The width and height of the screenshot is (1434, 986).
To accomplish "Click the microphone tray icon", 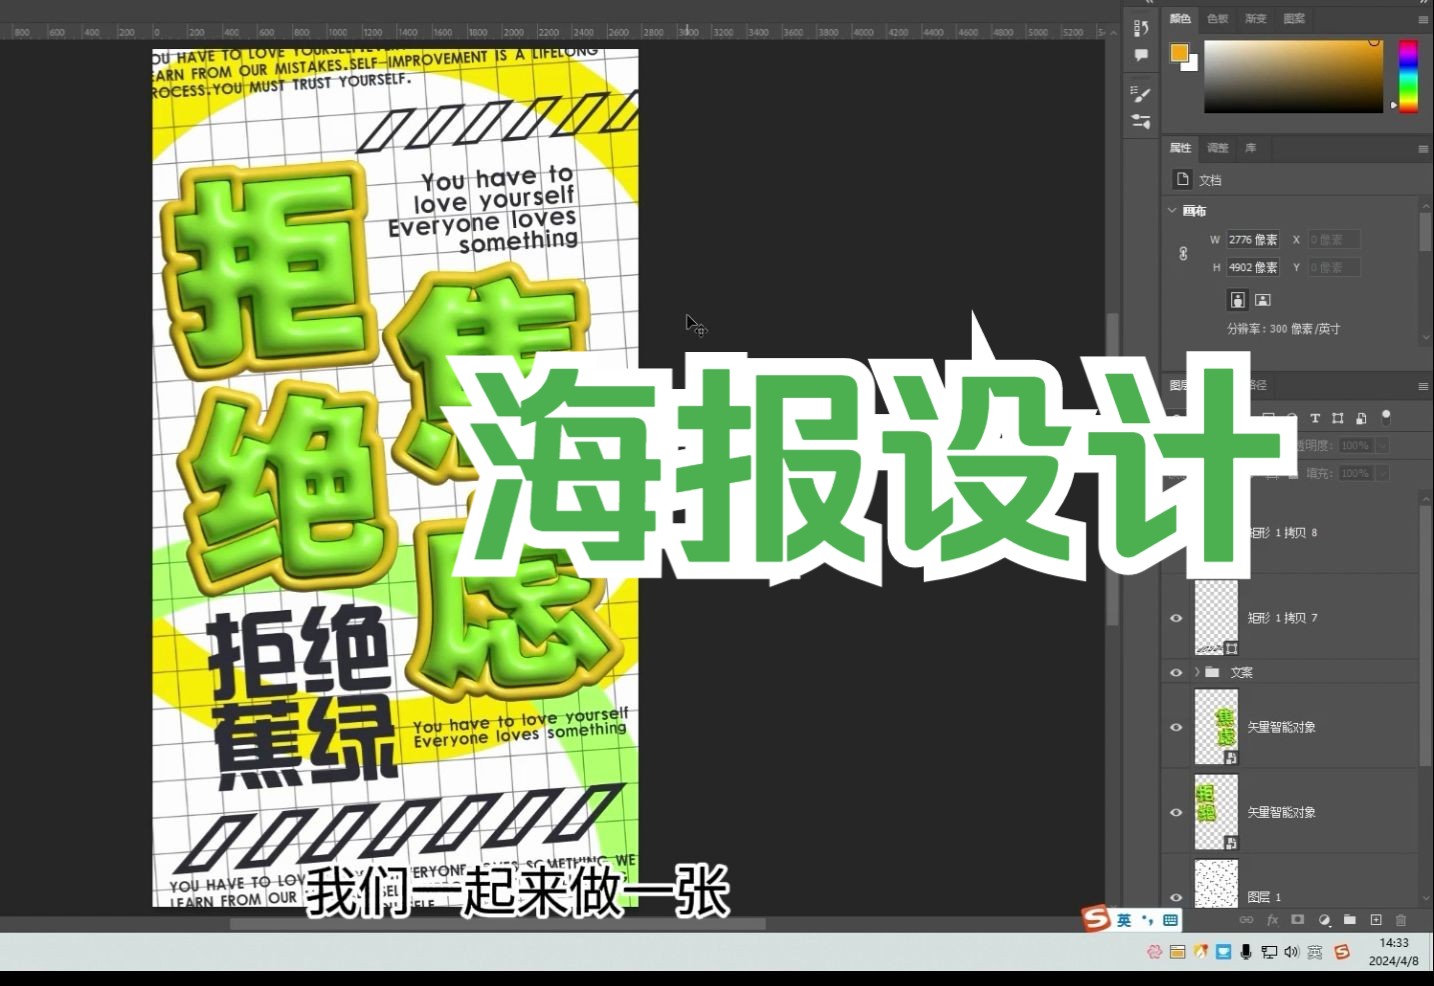I will 1246,952.
